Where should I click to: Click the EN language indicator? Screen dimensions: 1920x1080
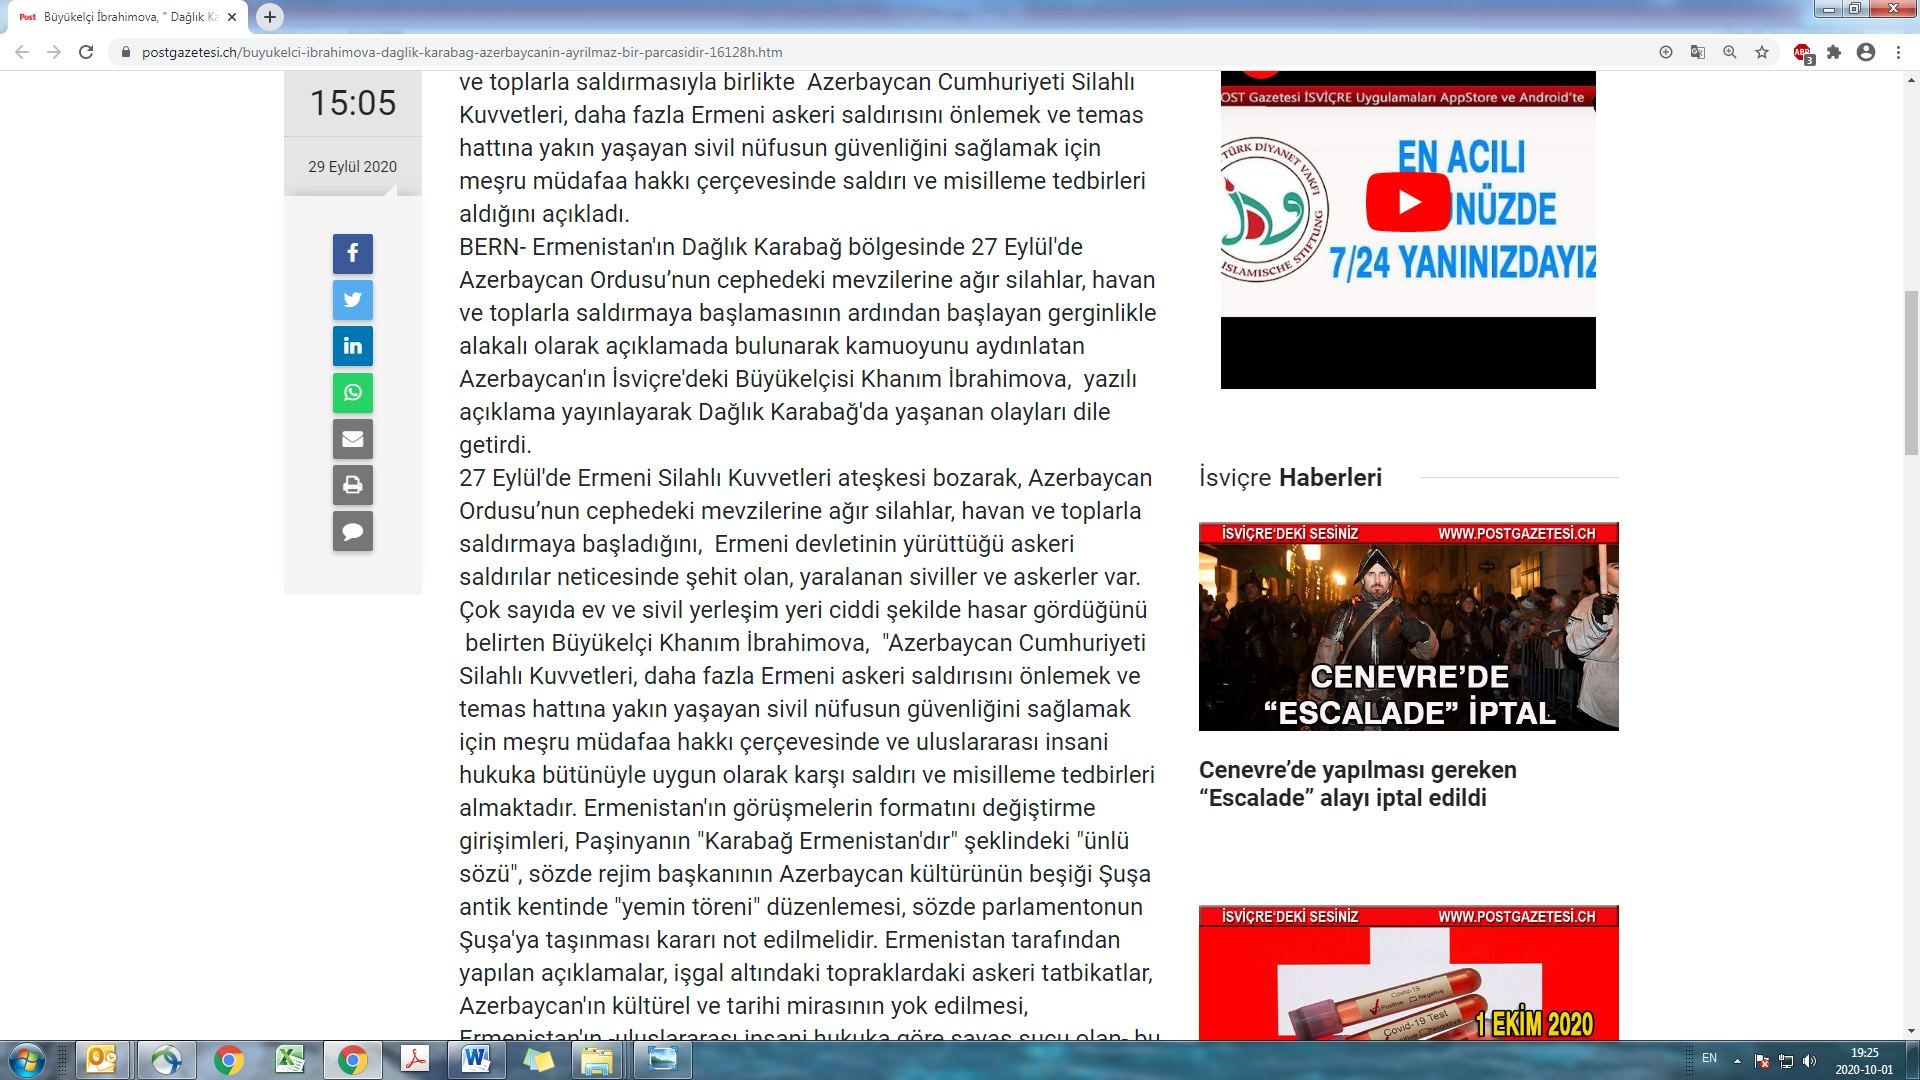1710,1058
